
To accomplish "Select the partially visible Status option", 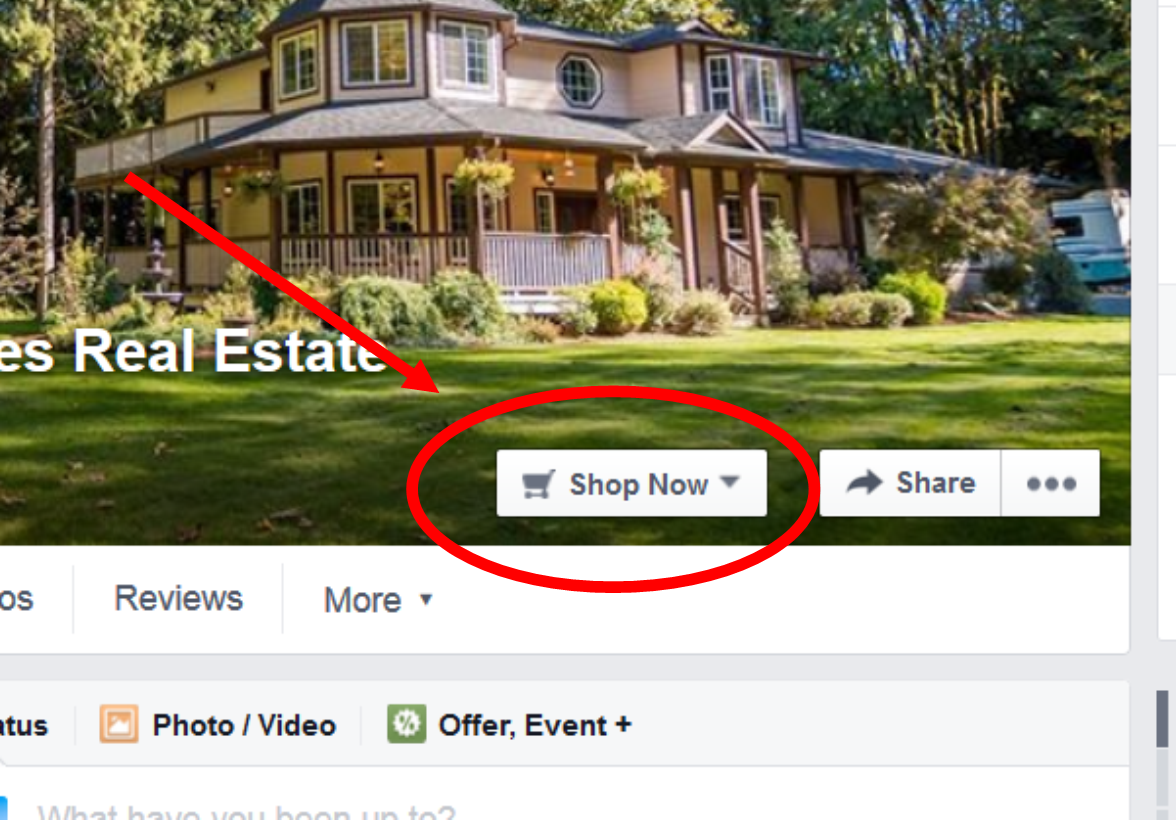I will pyautogui.click(x=24, y=725).
